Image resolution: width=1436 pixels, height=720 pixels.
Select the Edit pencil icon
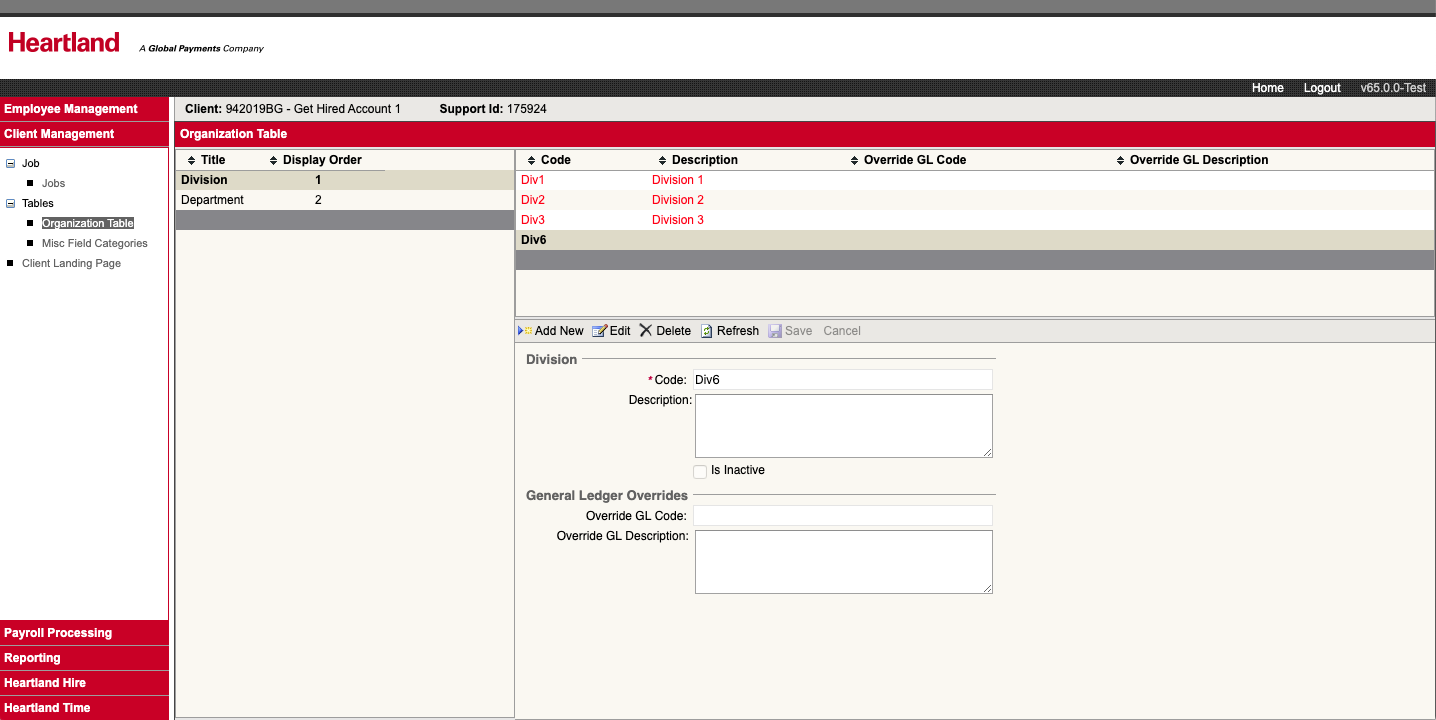[596, 330]
